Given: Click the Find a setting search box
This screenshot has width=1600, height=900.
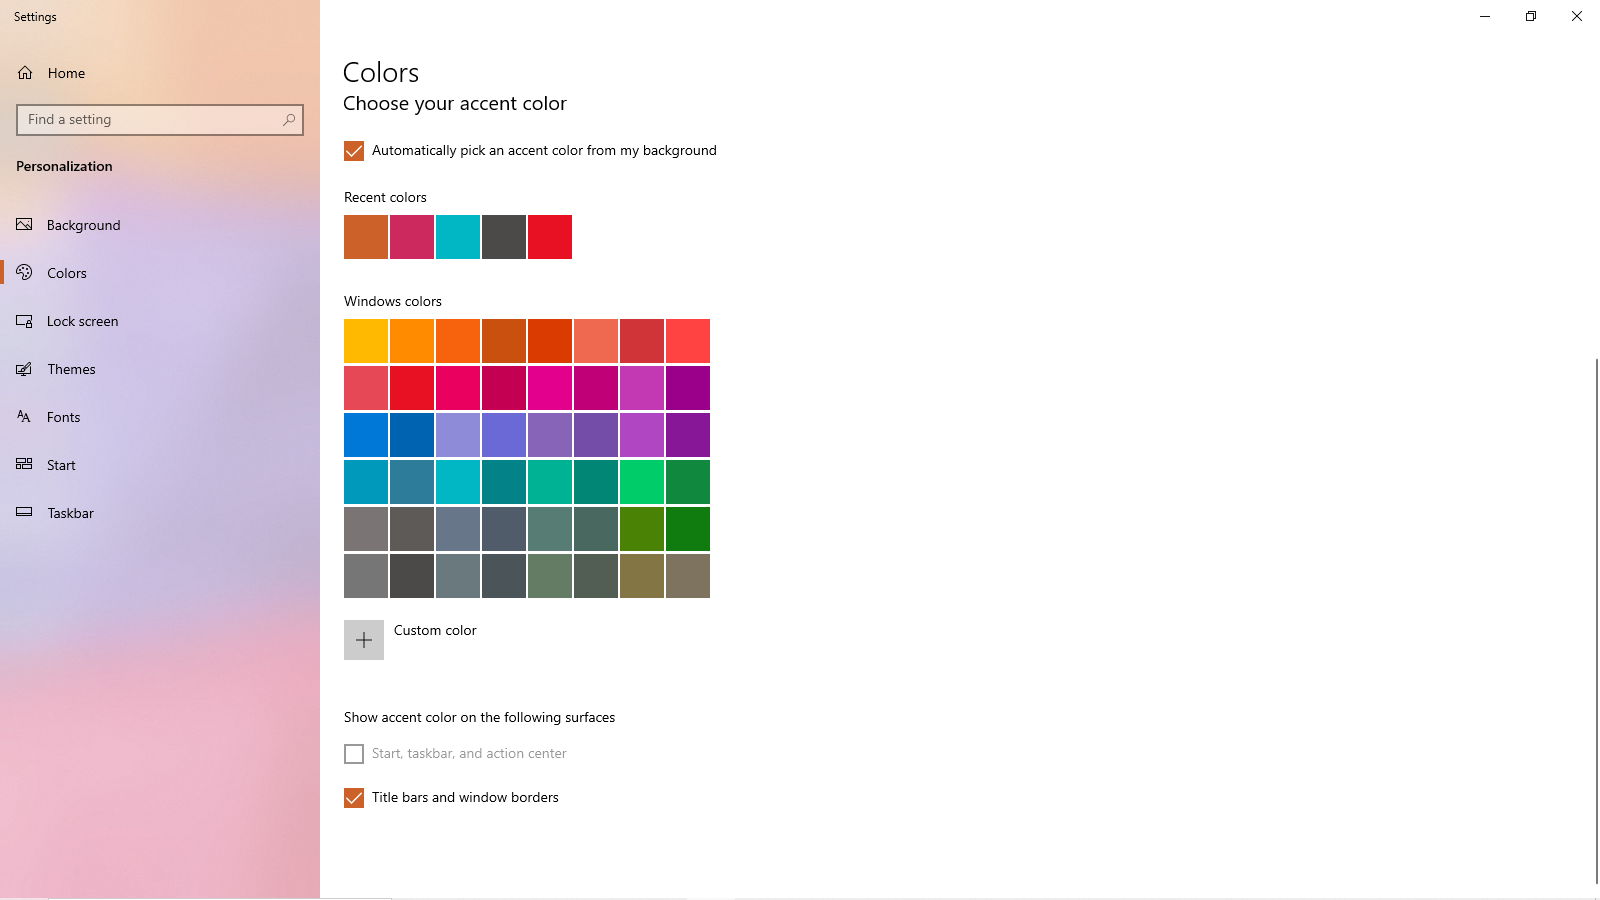Looking at the screenshot, I should [x=160, y=120].
